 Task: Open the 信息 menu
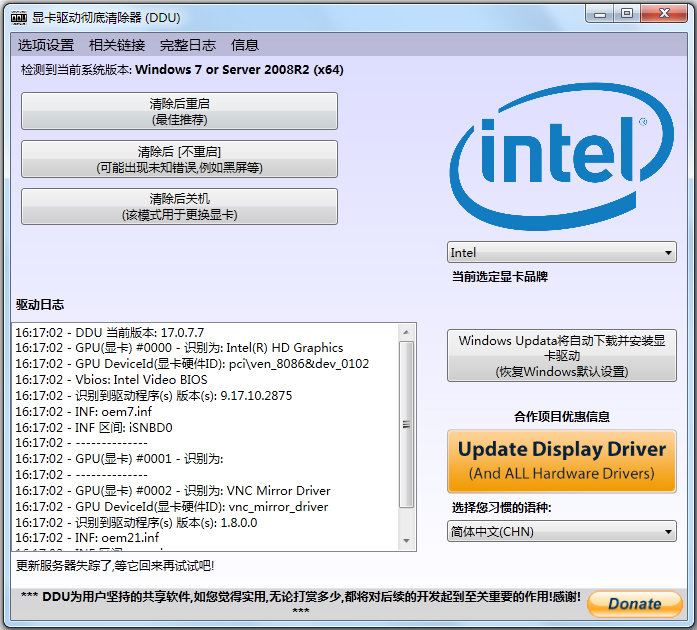[244, 45]
